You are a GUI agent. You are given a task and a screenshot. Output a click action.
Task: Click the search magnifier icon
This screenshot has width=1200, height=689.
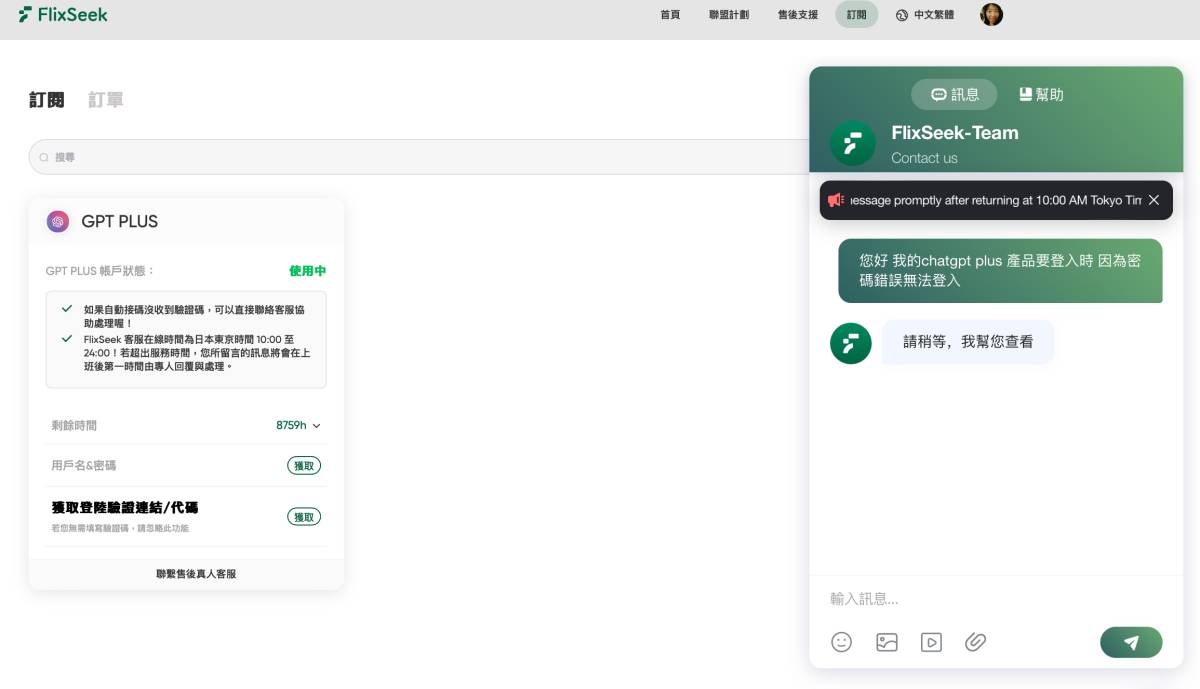[44, 157]
